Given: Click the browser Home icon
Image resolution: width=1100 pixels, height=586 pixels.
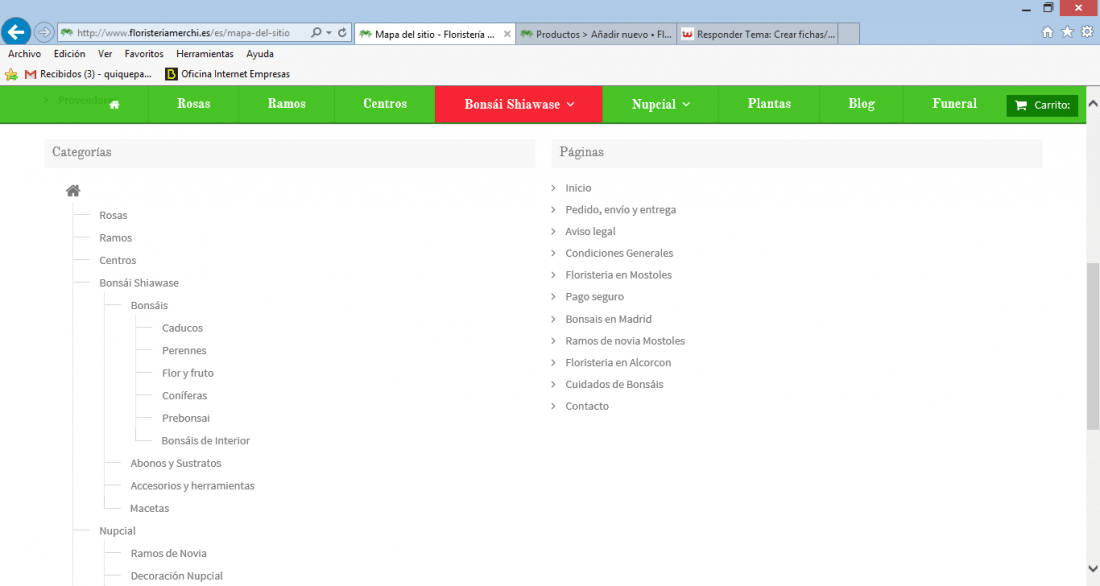Looking at the screenshot, I should [1047, 32].
